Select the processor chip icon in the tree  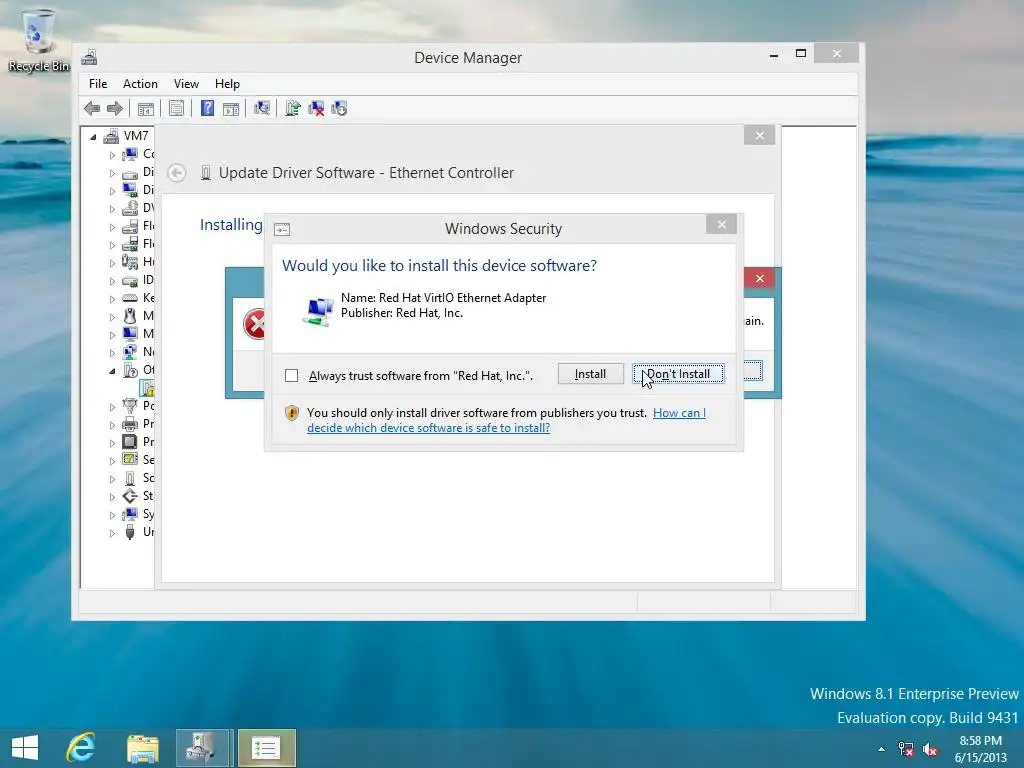(130, 442)
